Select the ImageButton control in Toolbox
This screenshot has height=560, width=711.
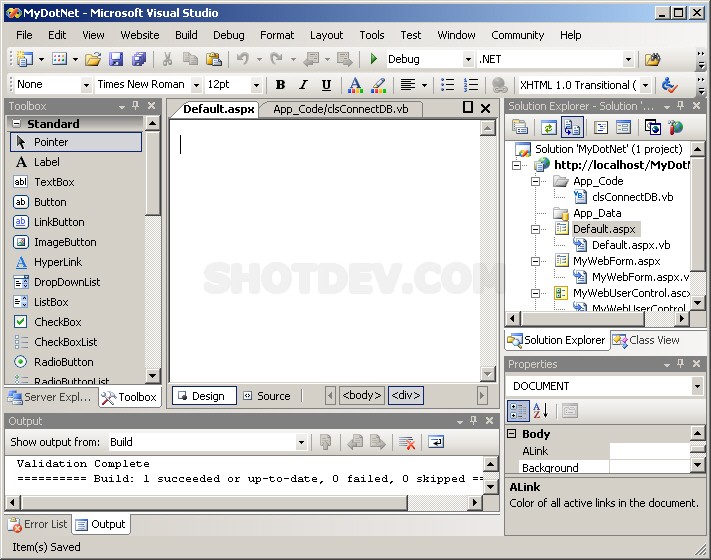(64, 242)
